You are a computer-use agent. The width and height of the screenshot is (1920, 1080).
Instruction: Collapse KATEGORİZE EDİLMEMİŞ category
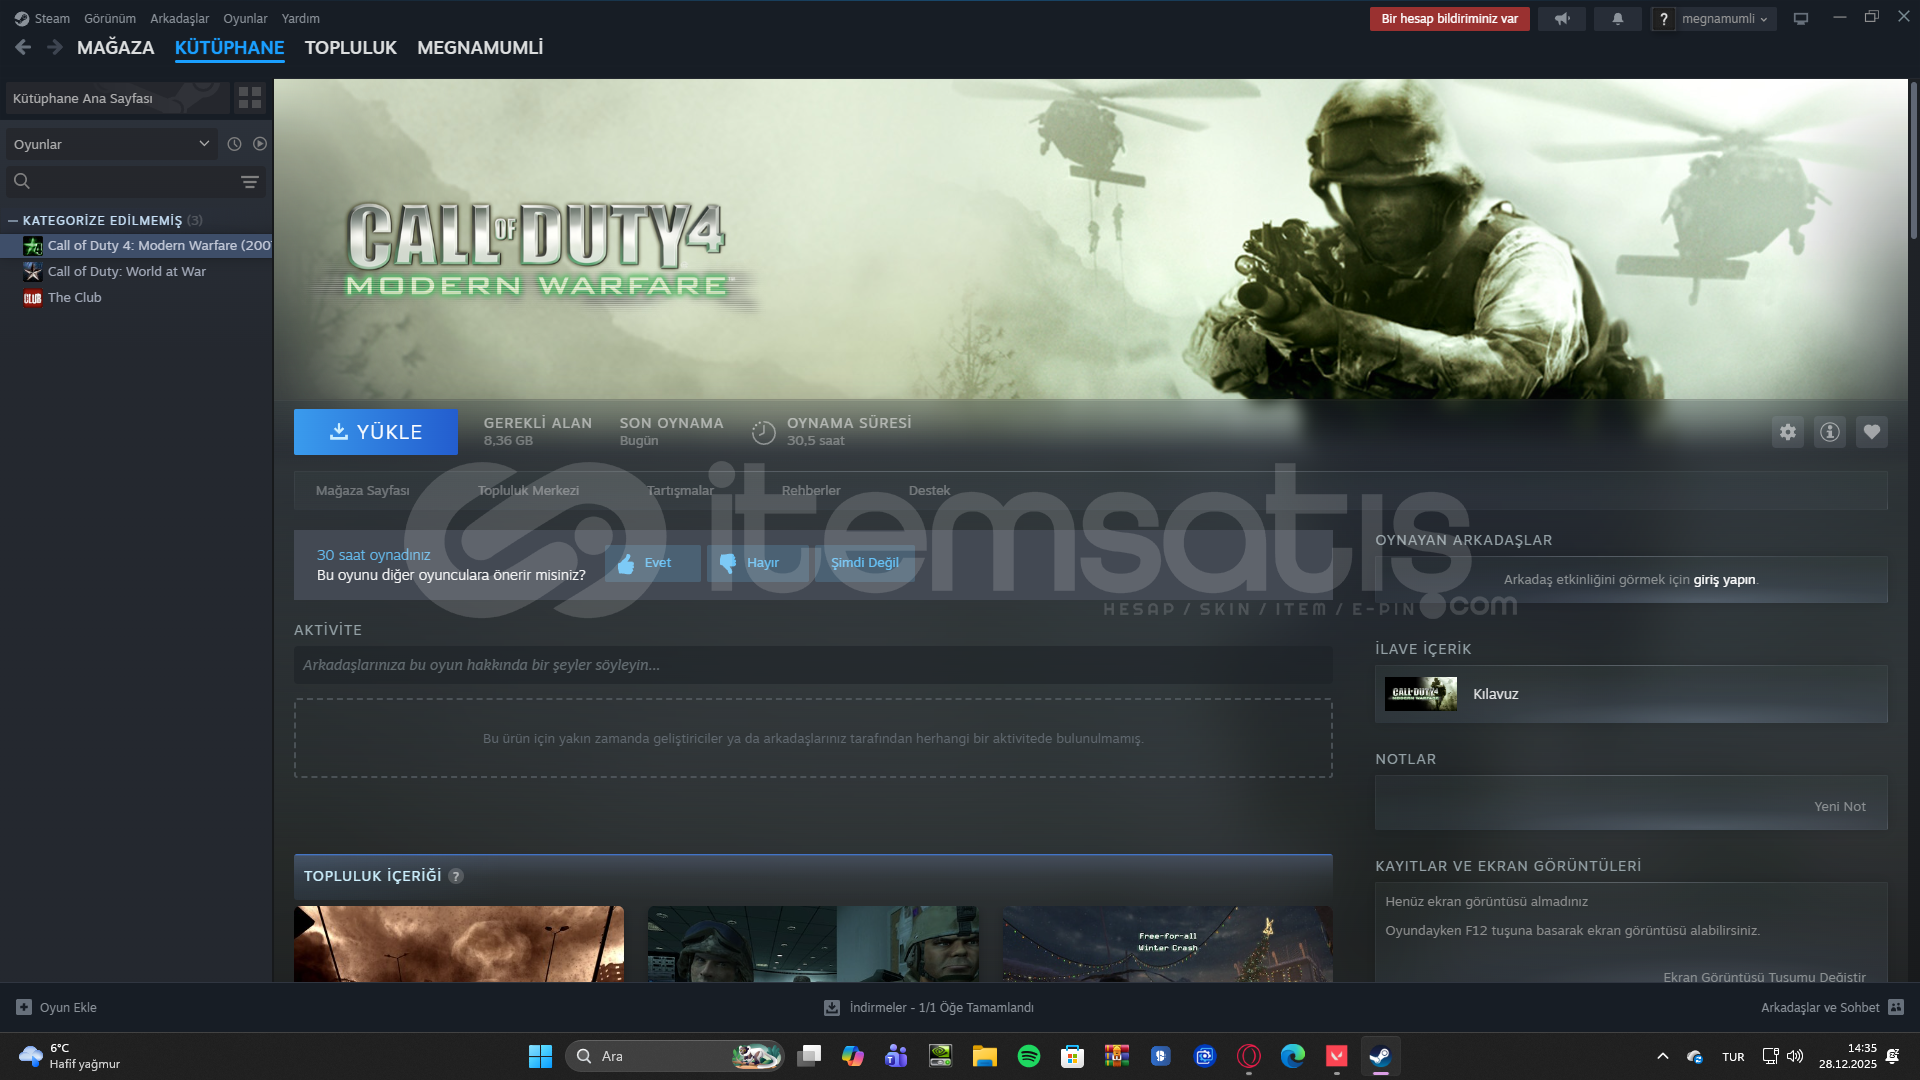coord(13,220)
